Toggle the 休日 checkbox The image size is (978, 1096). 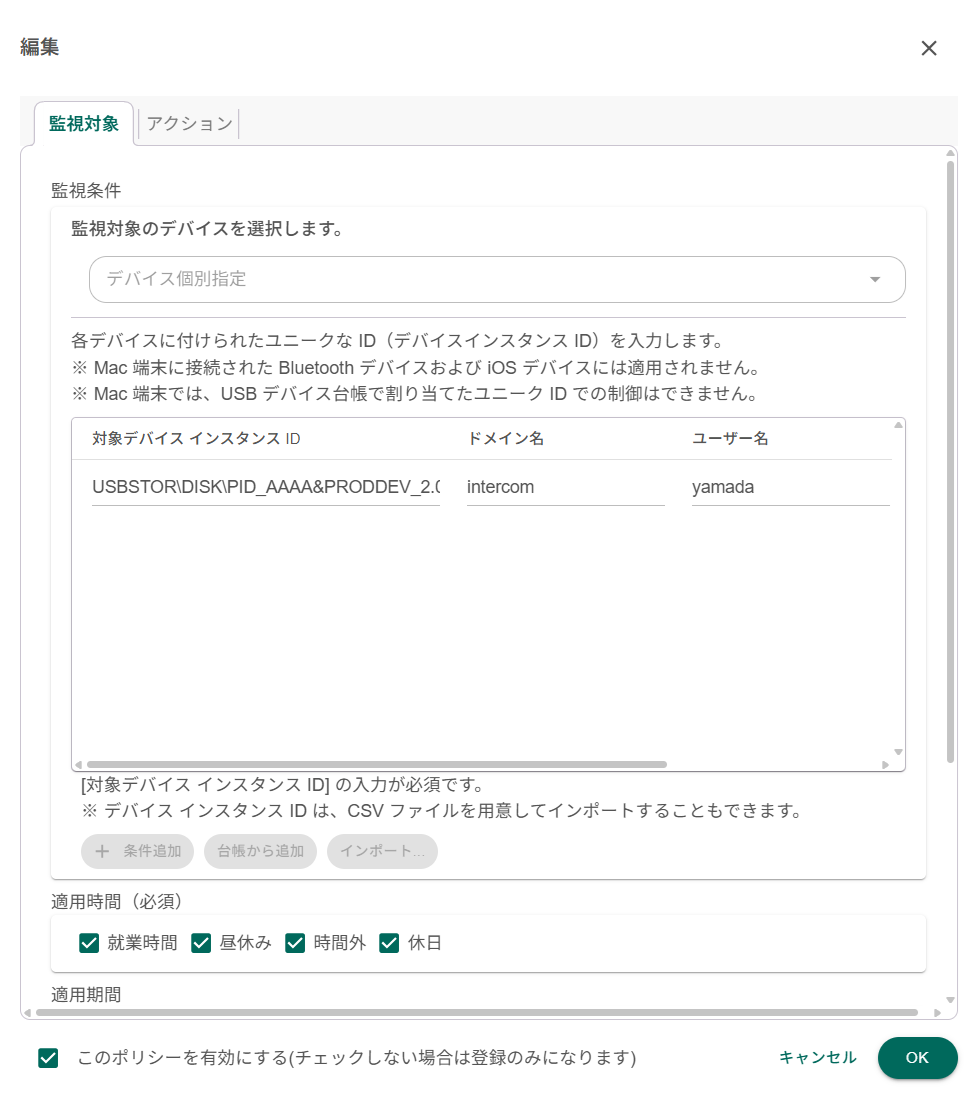click(x=389, y=942)
